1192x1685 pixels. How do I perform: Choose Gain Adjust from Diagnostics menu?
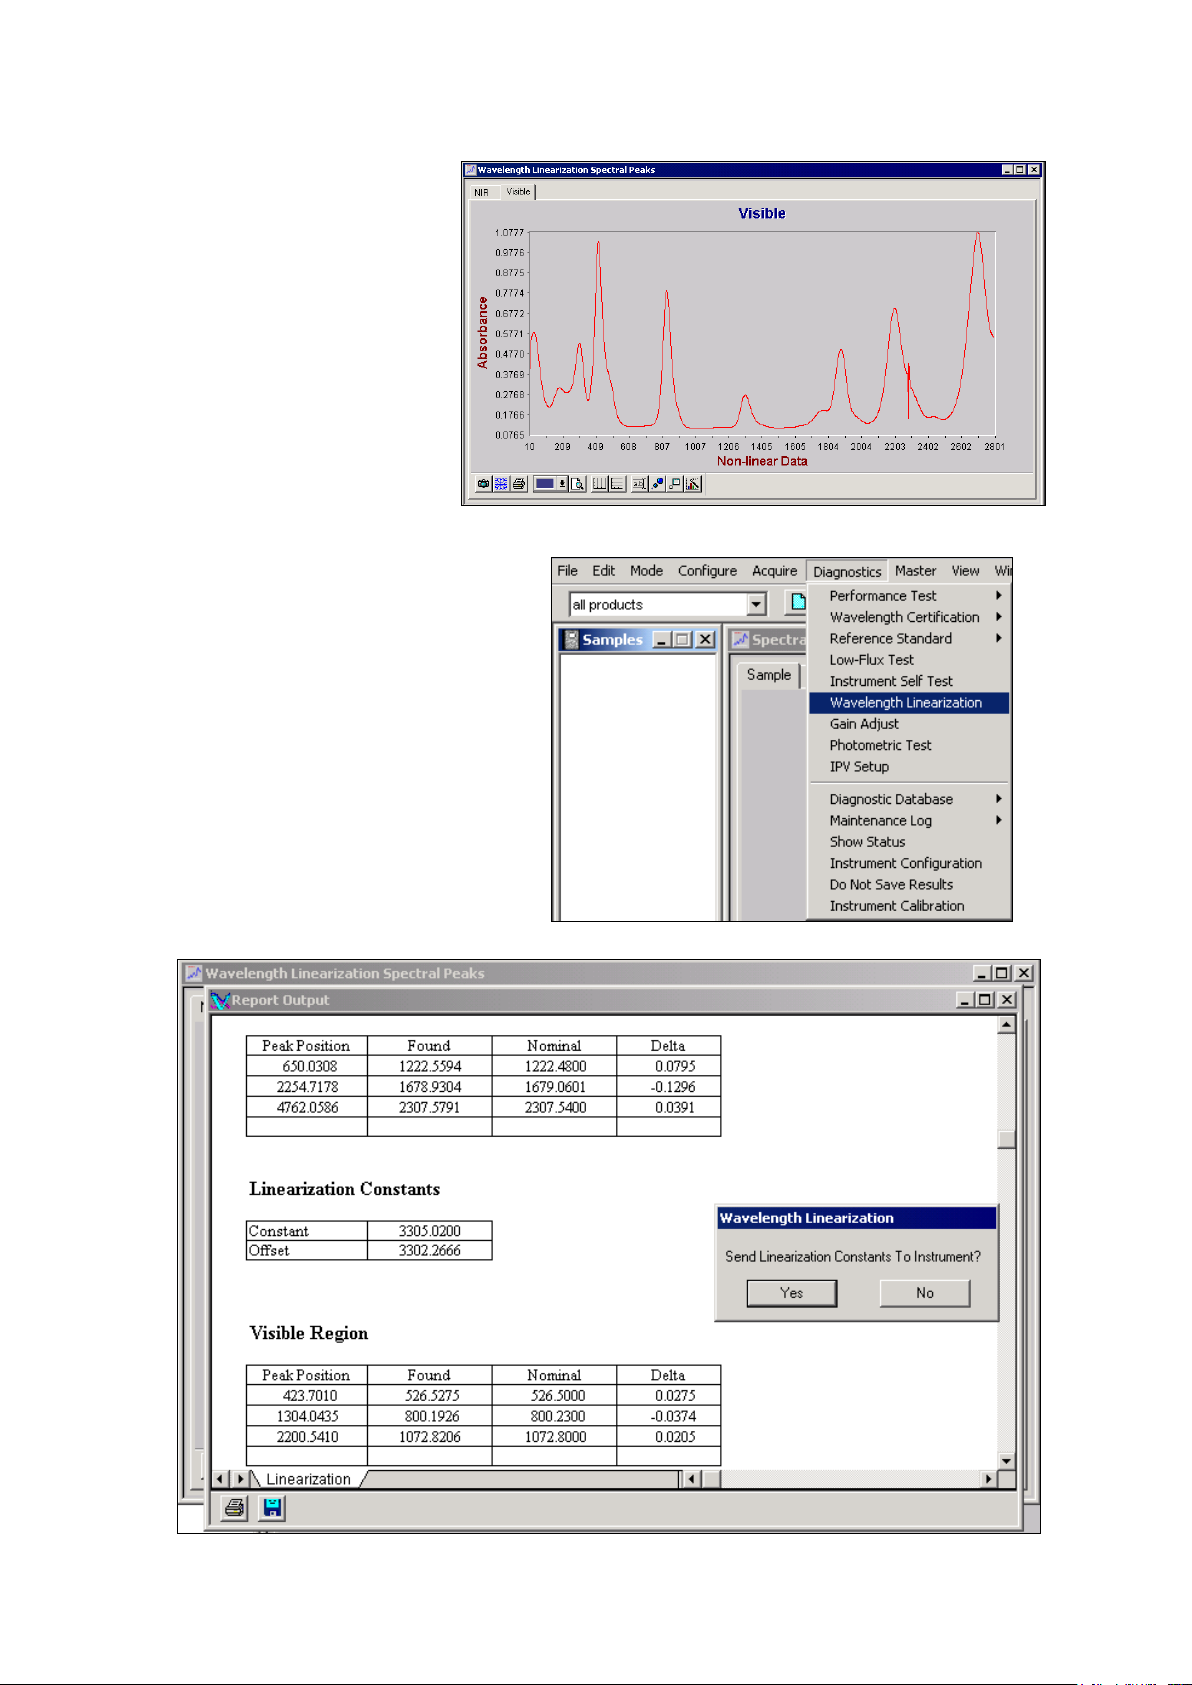pos(864,724)
